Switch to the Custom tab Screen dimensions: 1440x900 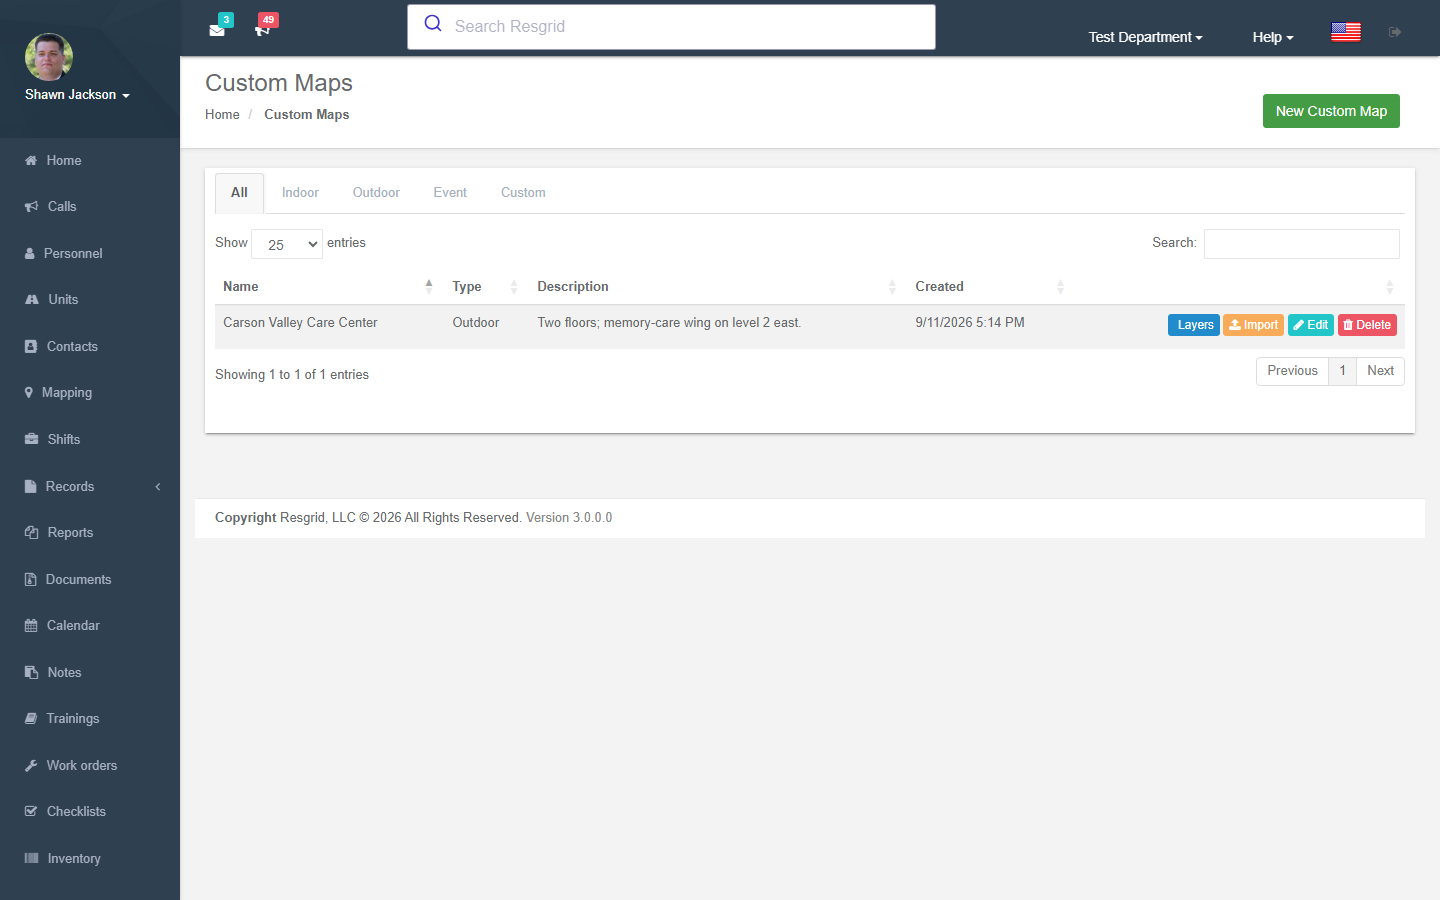(x=523, y=193)
